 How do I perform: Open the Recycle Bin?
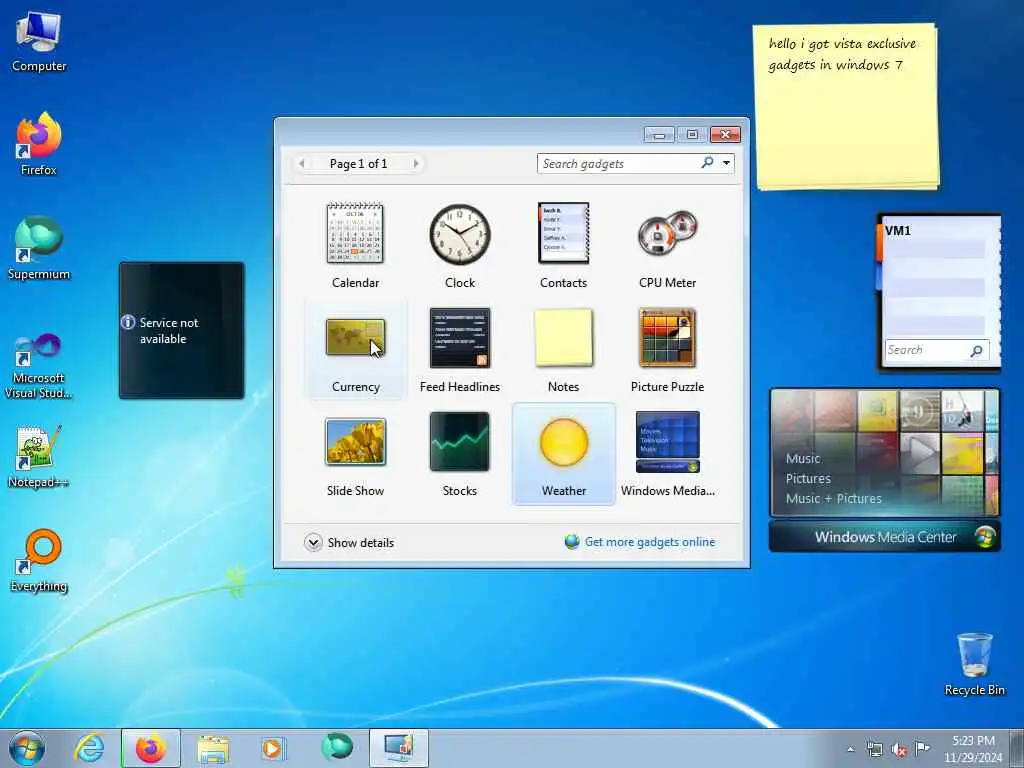tap(974, 664)
